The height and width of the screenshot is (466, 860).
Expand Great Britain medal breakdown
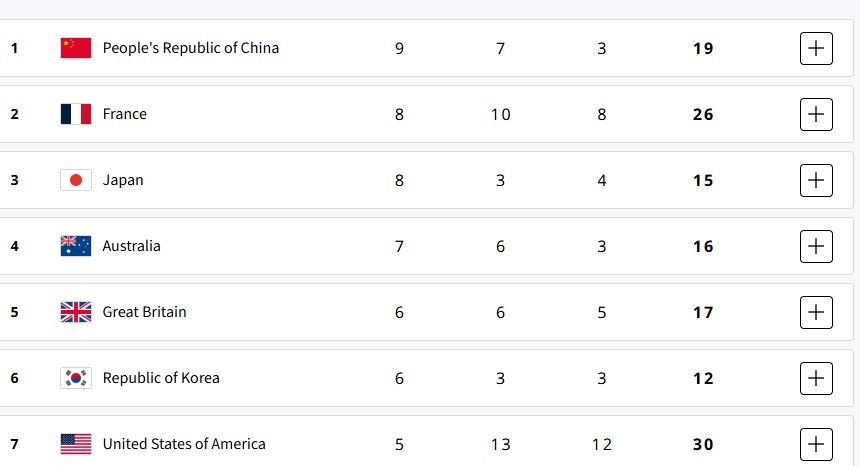[816, 312]
